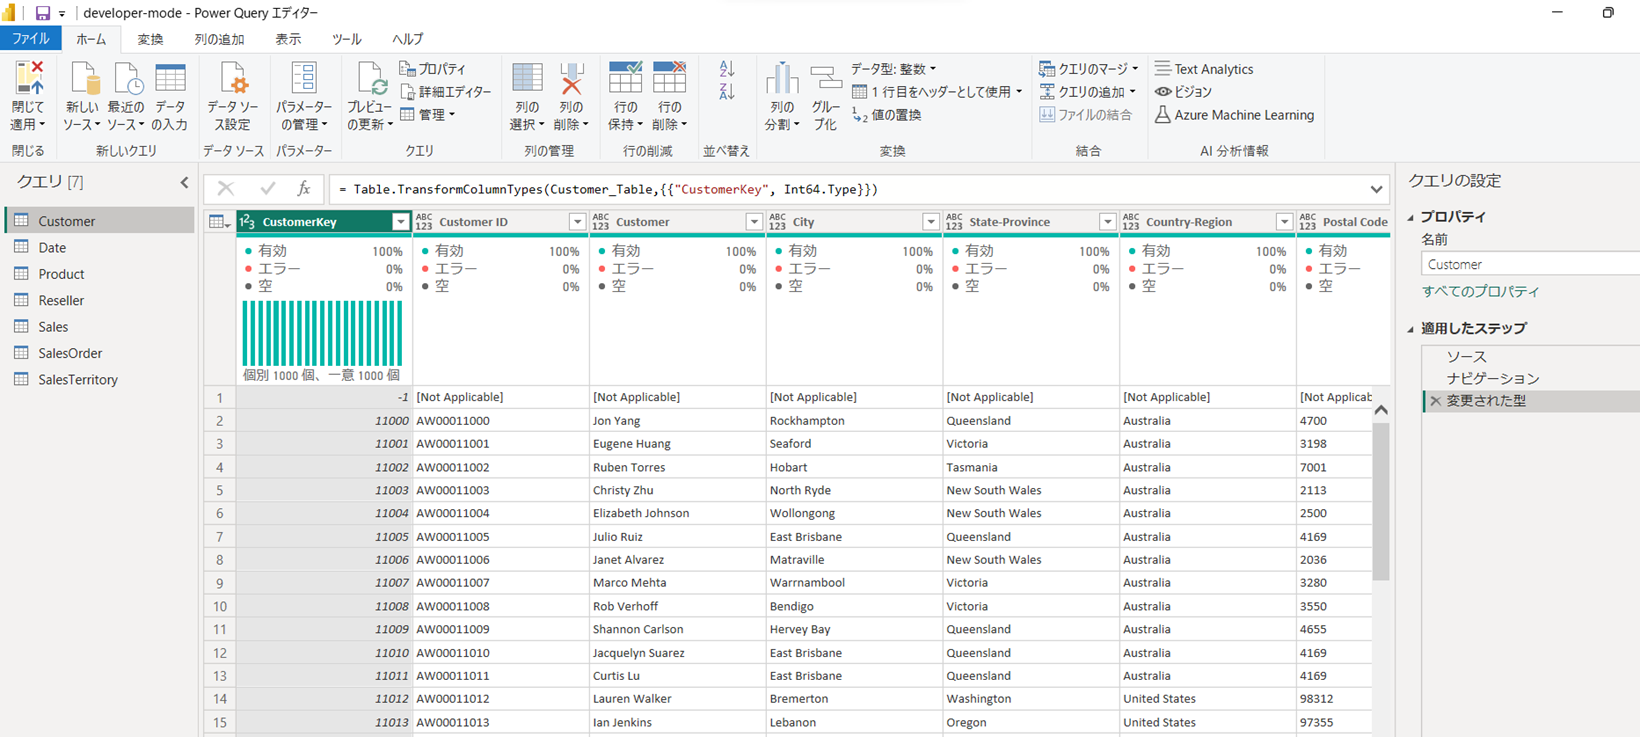Image resolution: width=1640 pixels, height=737 pixels.
Task: Switch to the Tools (ツール) tab
Action: [x=347, y=39]
